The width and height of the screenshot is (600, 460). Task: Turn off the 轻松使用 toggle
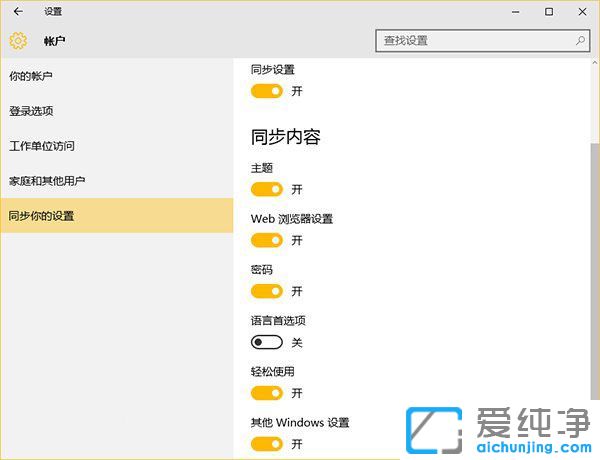click(x=267, y=393)
